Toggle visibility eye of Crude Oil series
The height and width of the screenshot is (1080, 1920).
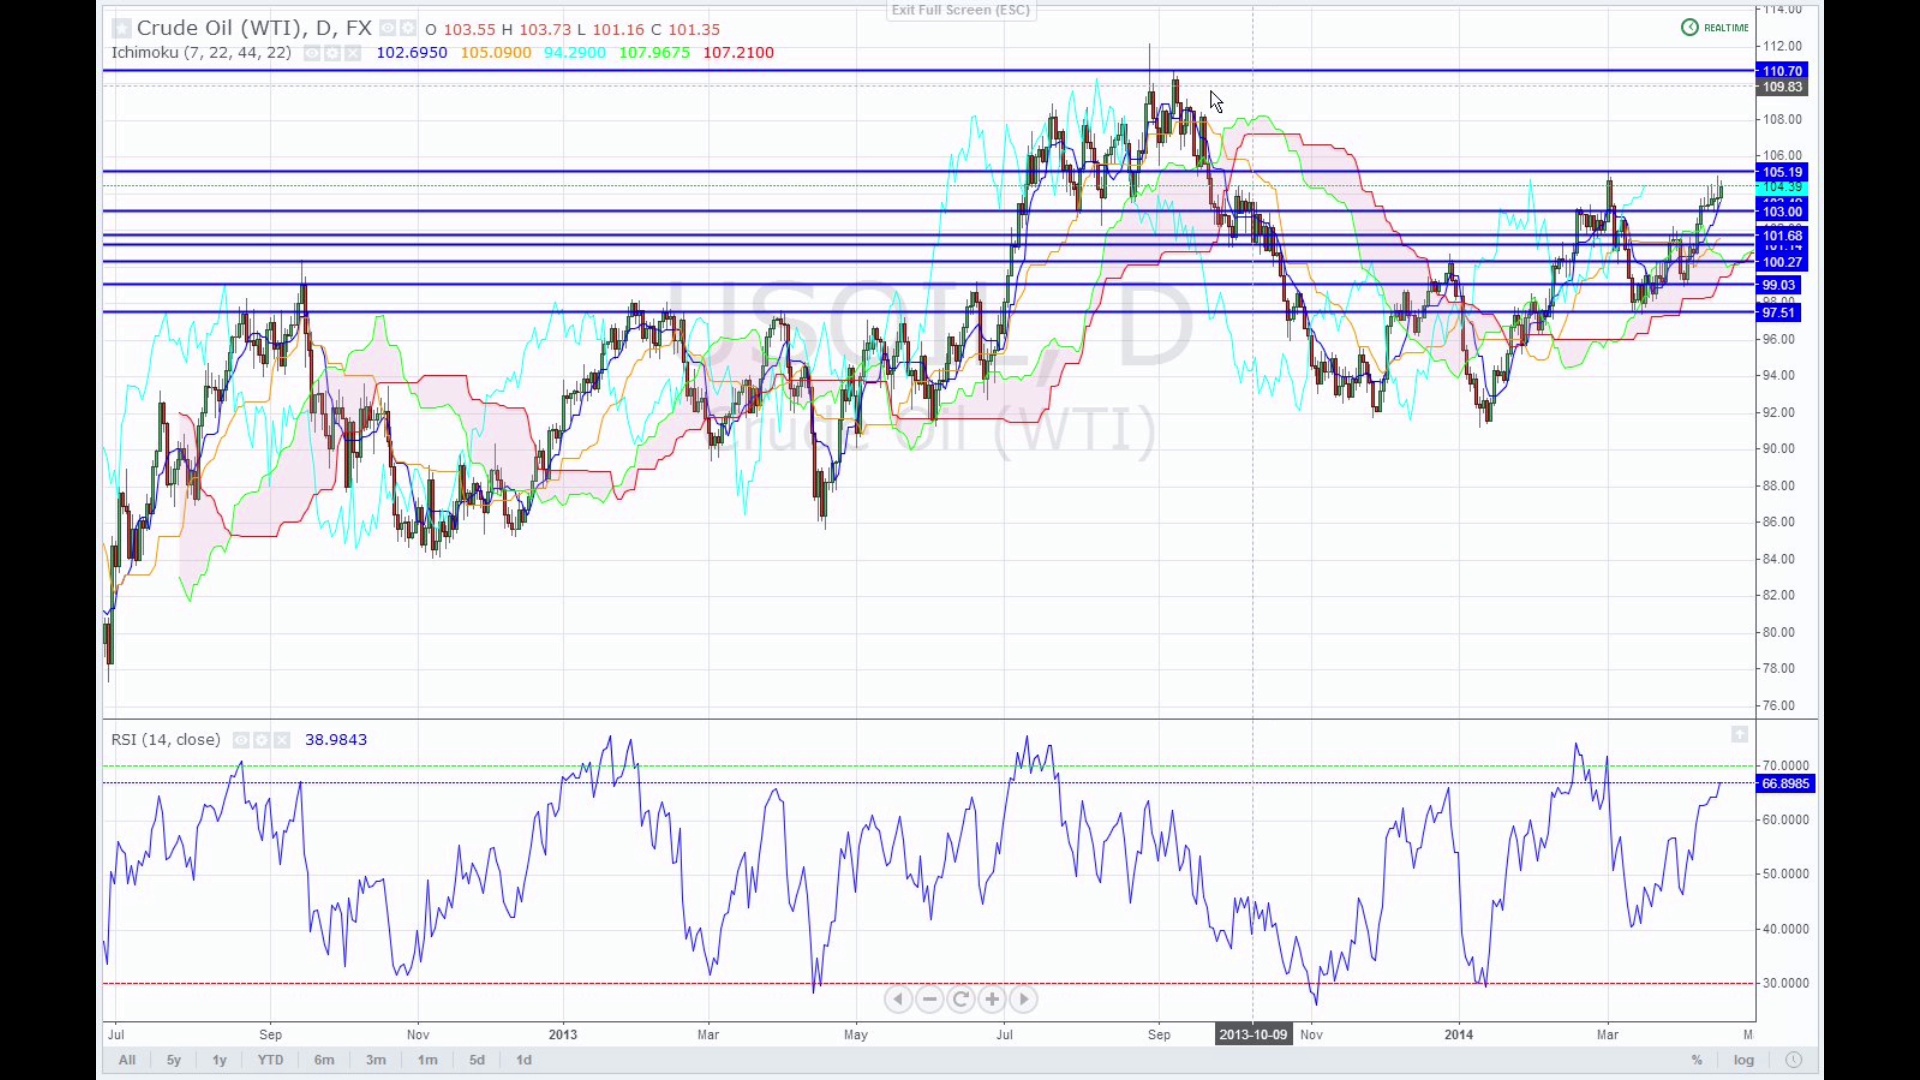[388, 29]
